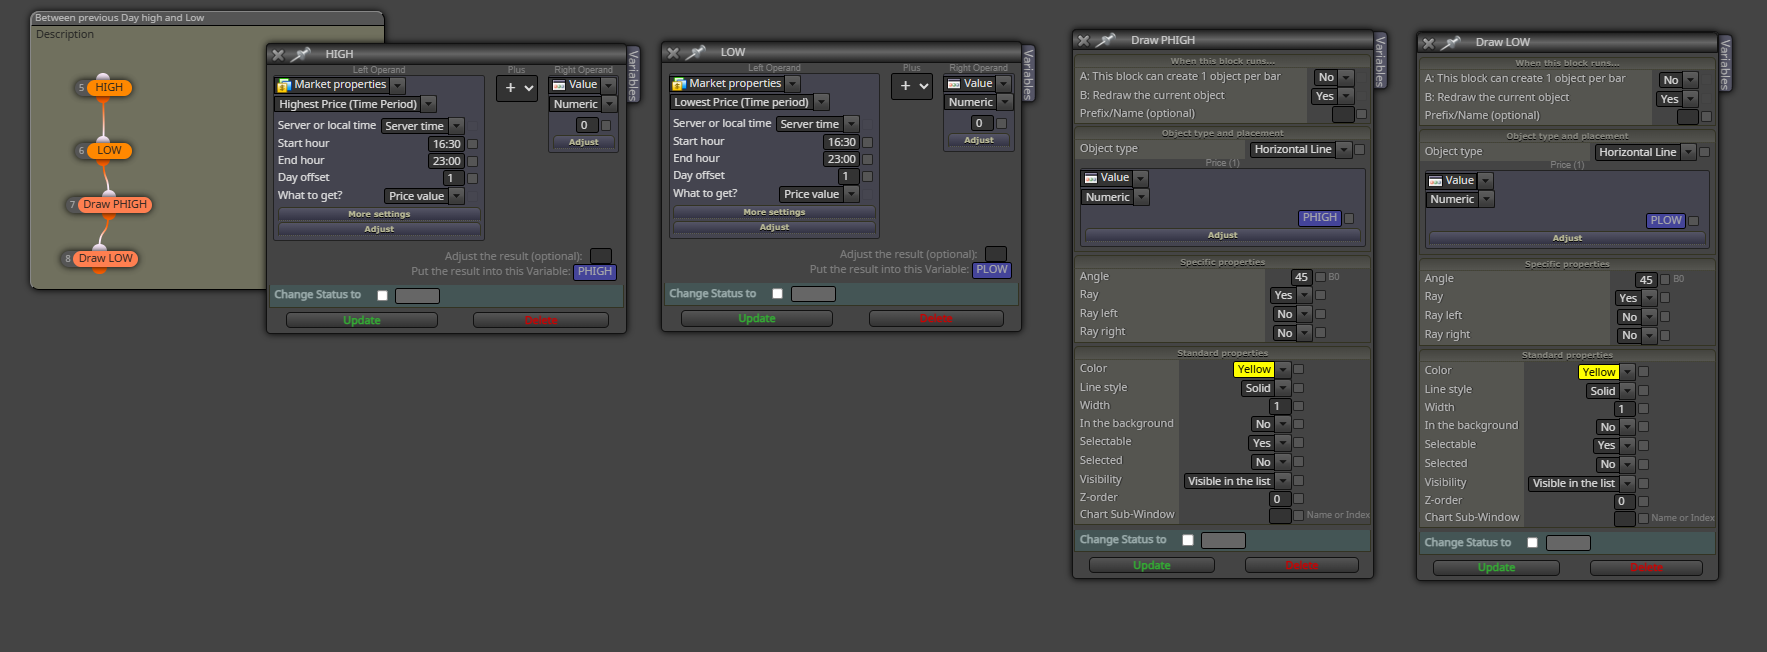1767x652 pixels.
Task: Click Adjust bar under right operand in LOW panel
Action: point(979,141)
